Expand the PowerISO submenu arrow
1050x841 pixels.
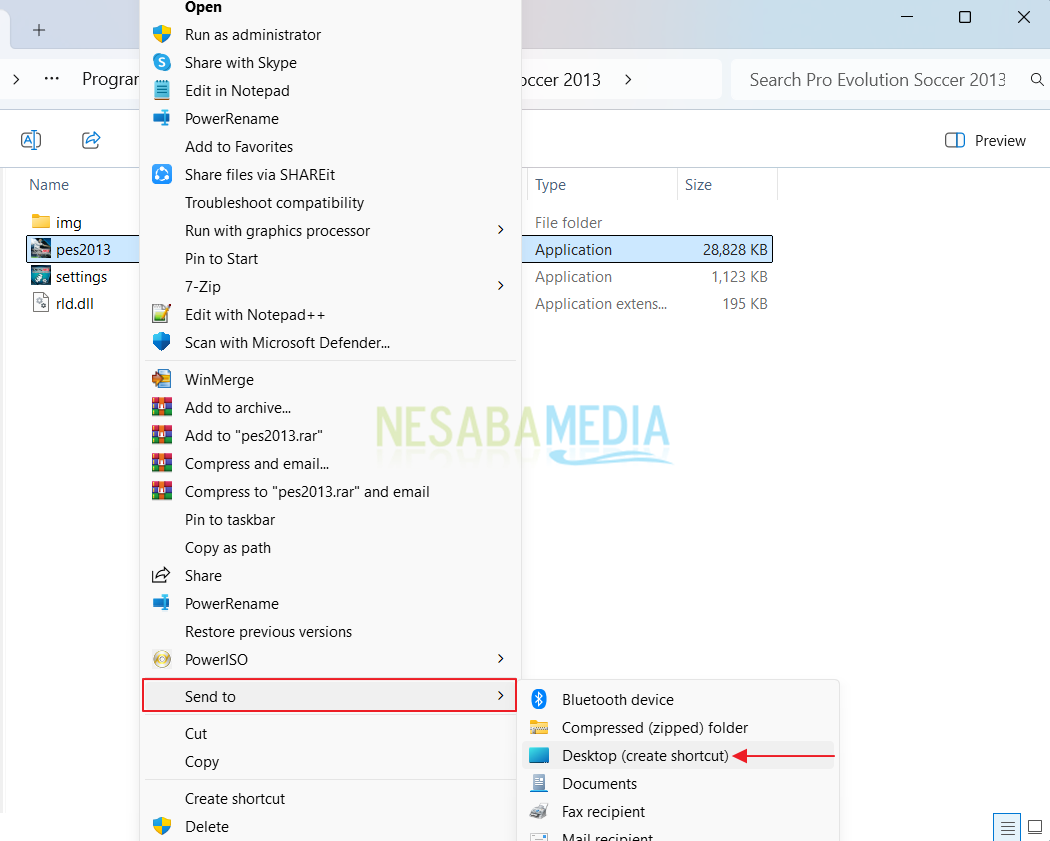(500, 659)
